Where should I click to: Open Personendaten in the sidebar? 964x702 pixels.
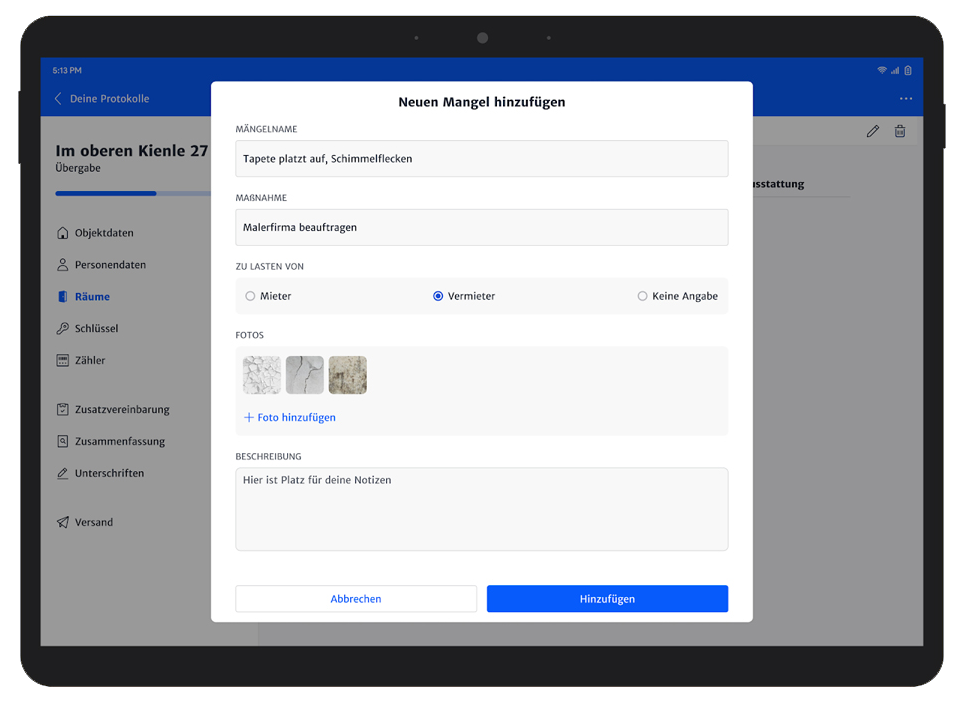tap(110, 265)
